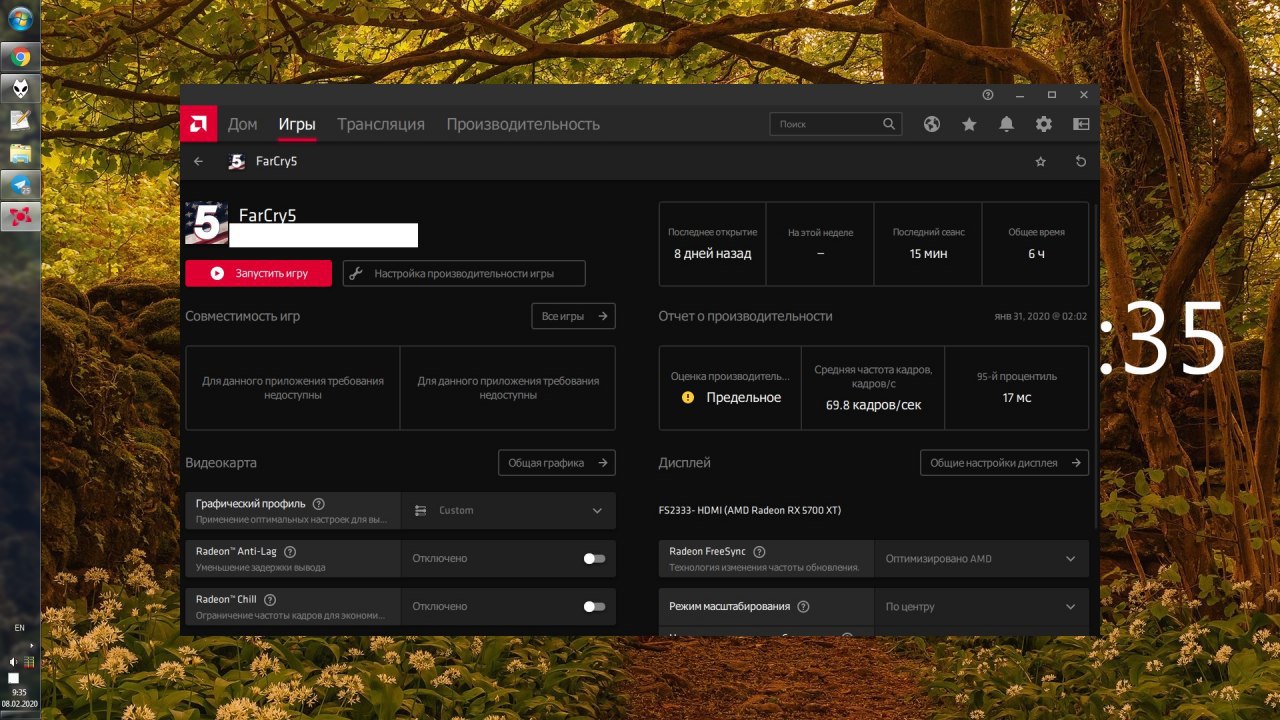This screenshot has width=1280, height=720.
Task: Show help for Radeon FreeSync
Action: click(759, 551)
